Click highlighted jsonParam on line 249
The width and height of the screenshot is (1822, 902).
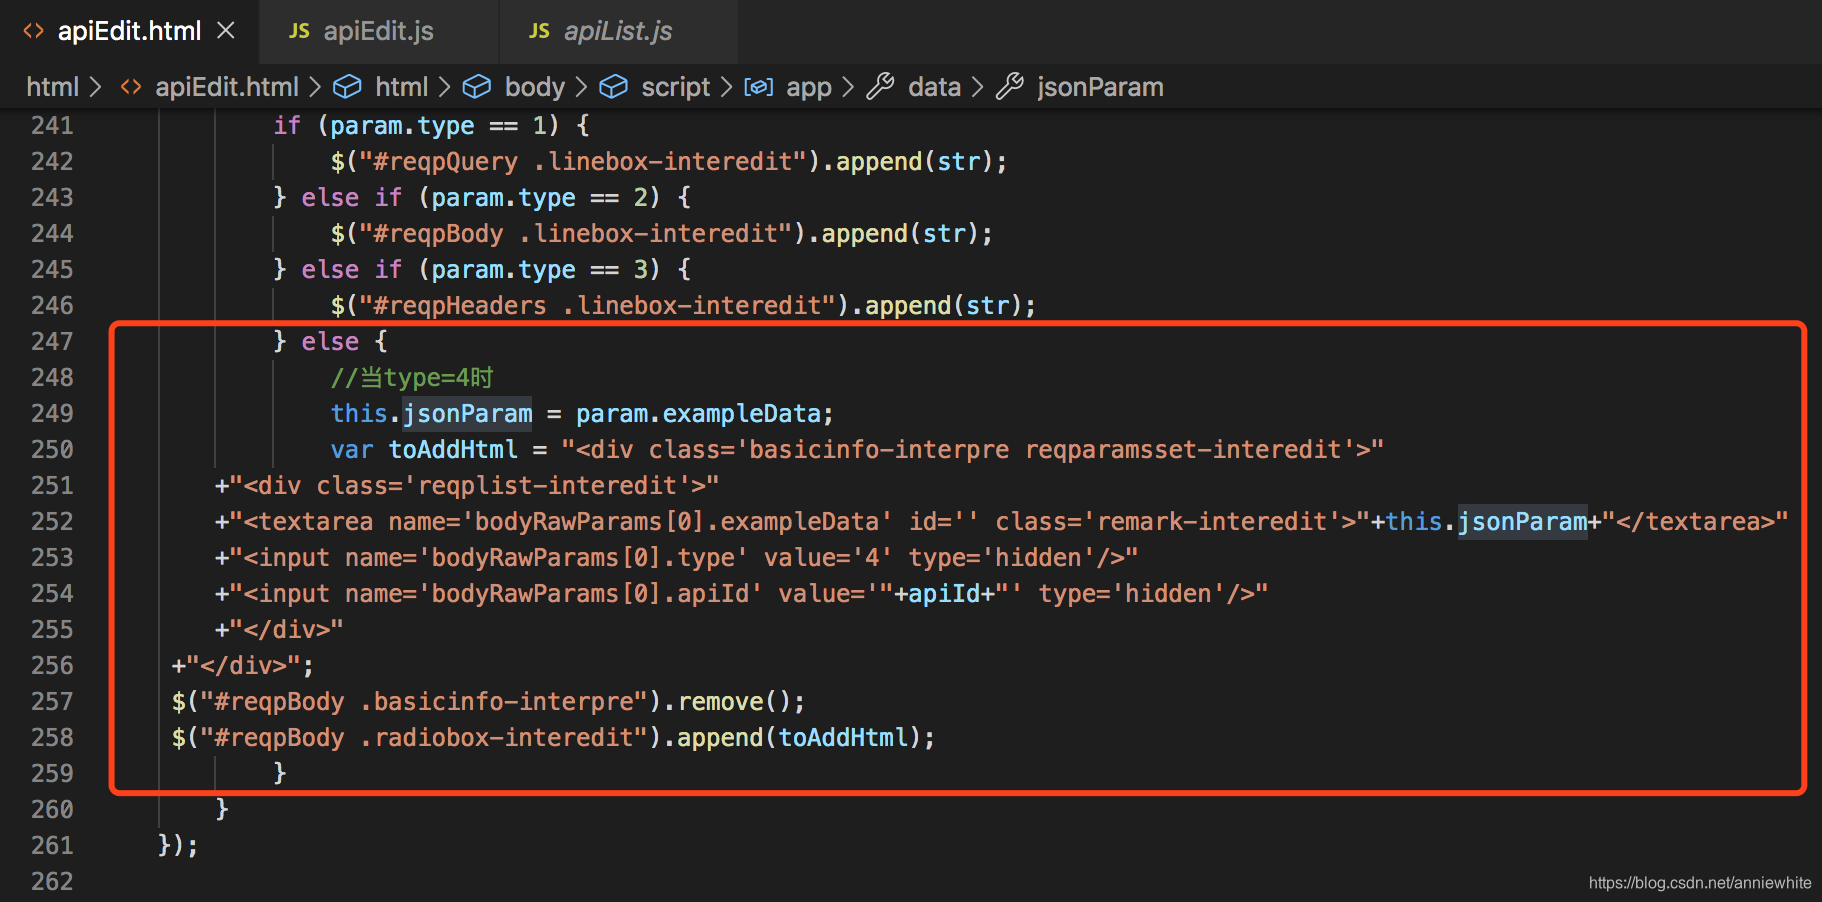(467, 413)
